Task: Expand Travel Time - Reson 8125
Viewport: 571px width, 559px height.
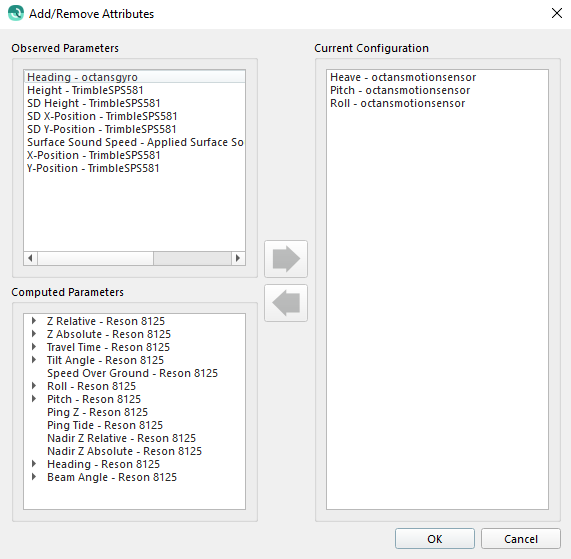Action: (x=34, y=347)
